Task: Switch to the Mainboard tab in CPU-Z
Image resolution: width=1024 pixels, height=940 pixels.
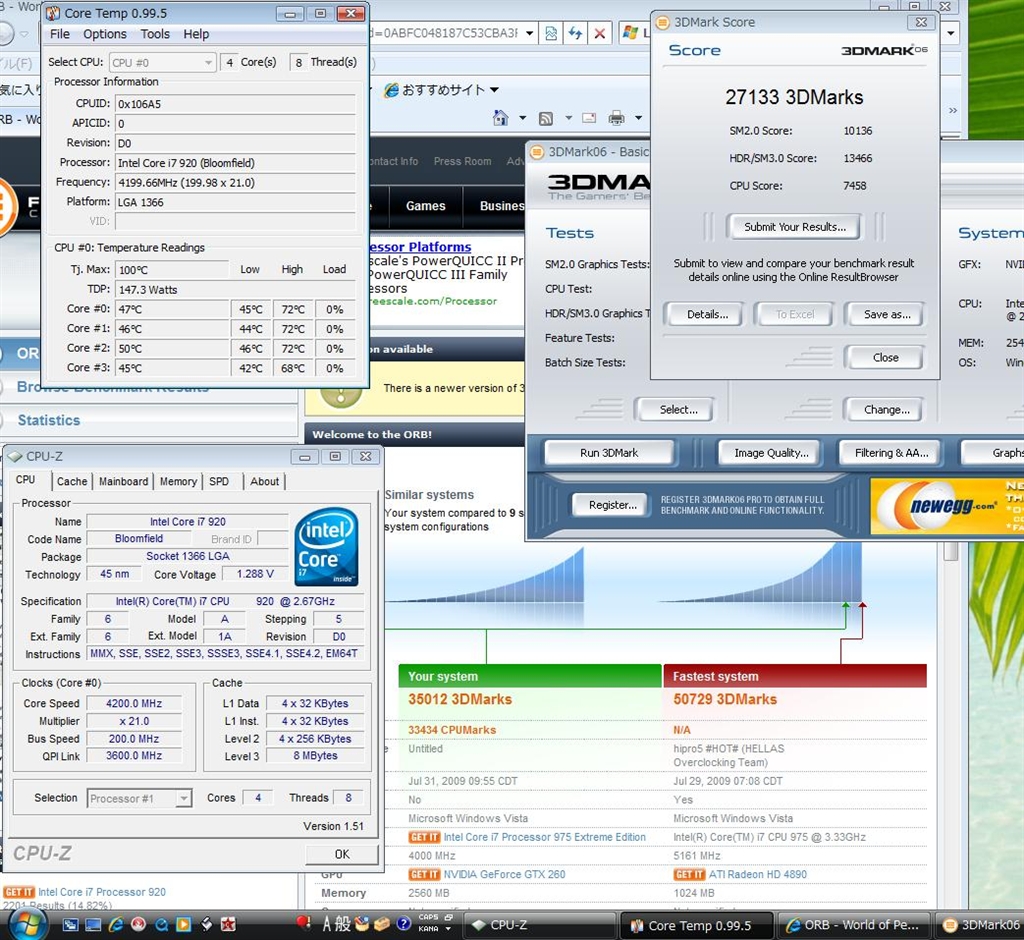Action: click(123, 481)
